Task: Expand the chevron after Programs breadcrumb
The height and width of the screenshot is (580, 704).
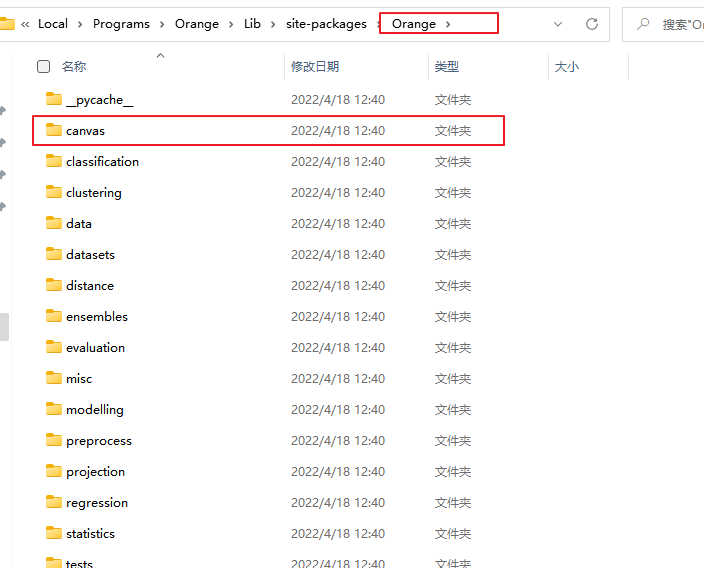Action: (162, 24)
